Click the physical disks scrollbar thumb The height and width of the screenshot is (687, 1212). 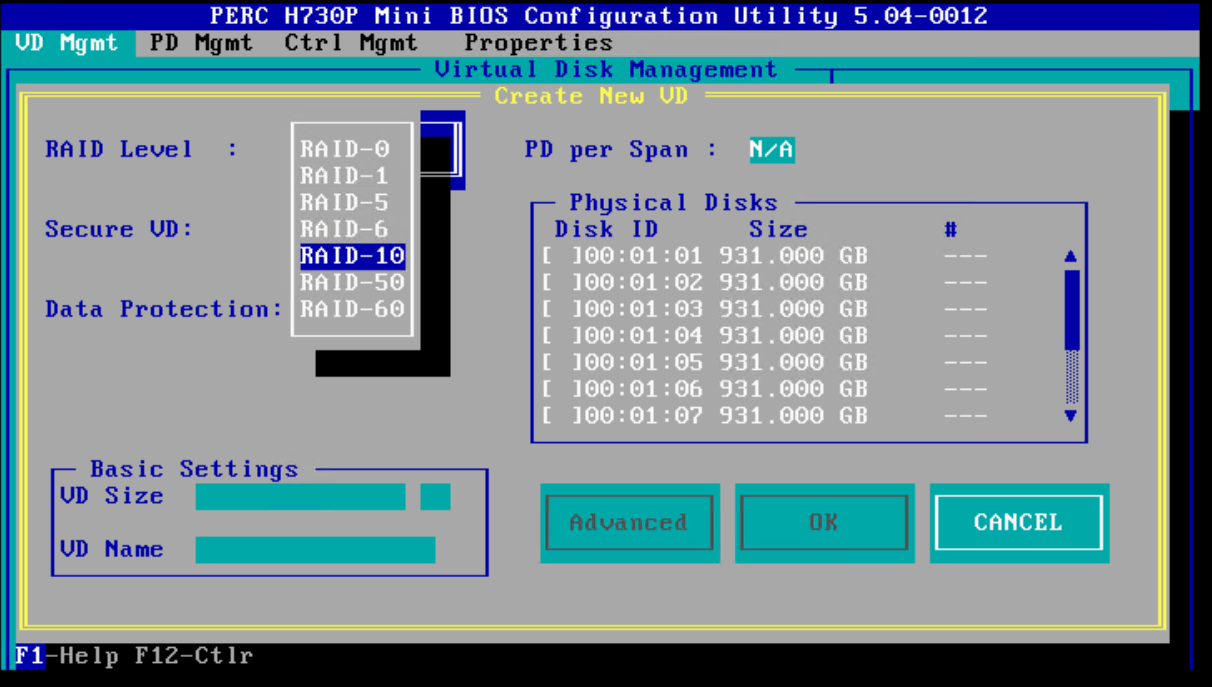pos(1071,308)
